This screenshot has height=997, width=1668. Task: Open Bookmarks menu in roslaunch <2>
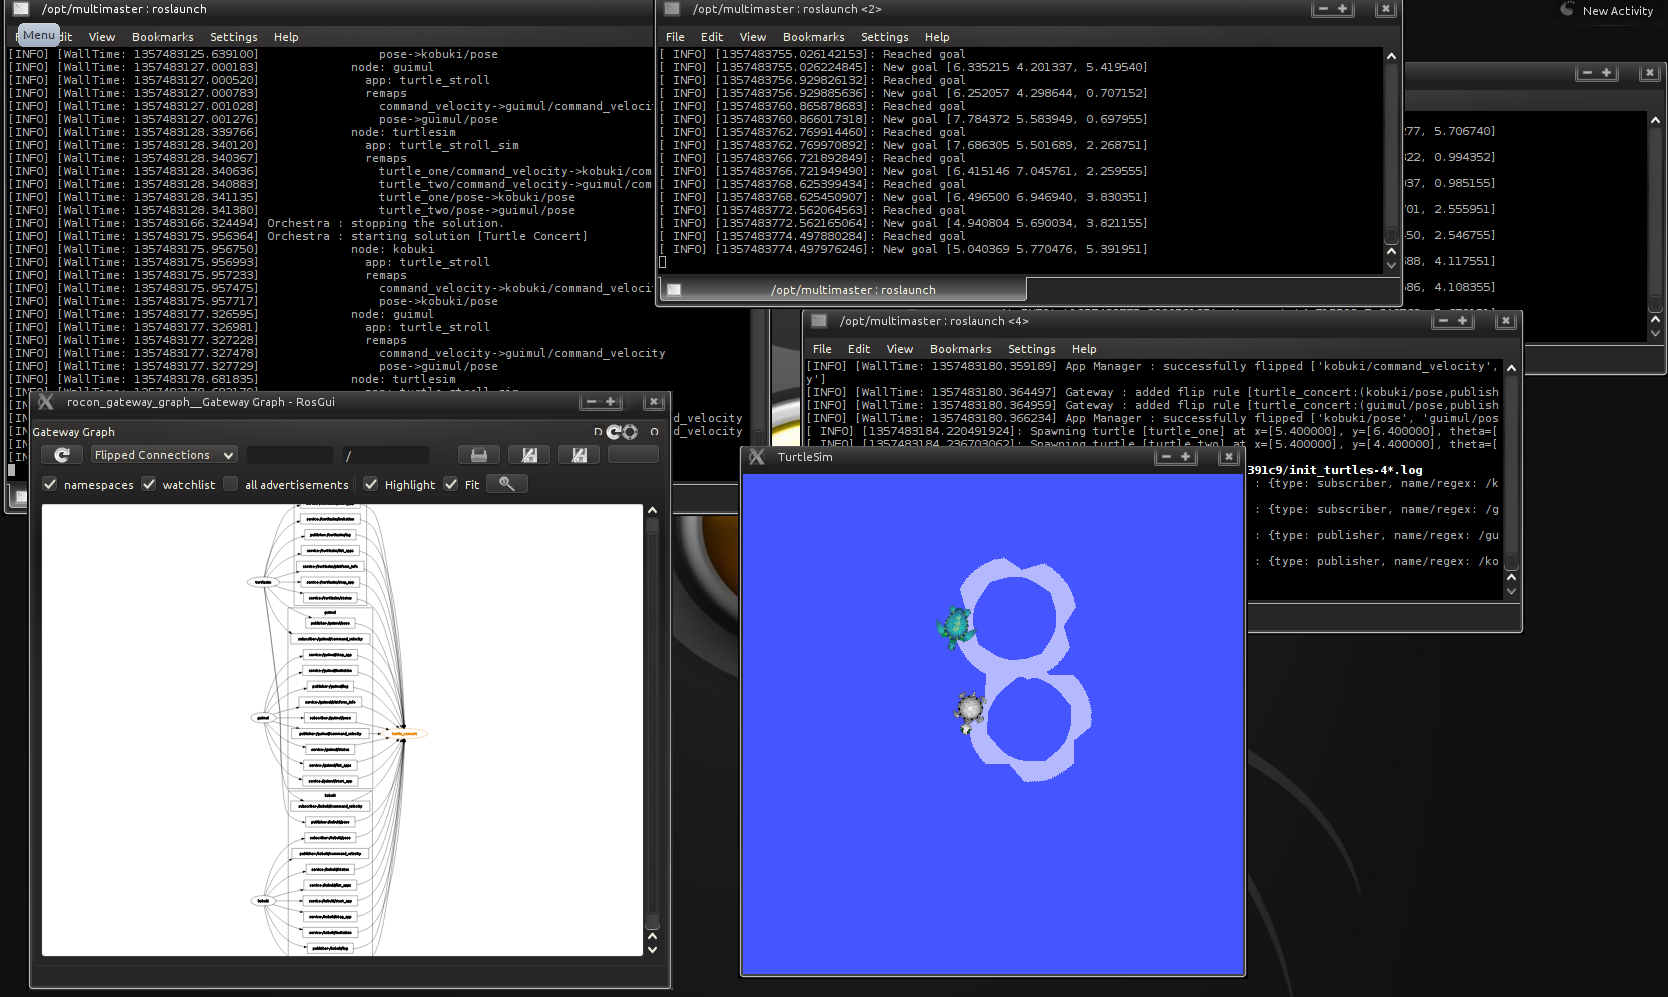(813, 37)
